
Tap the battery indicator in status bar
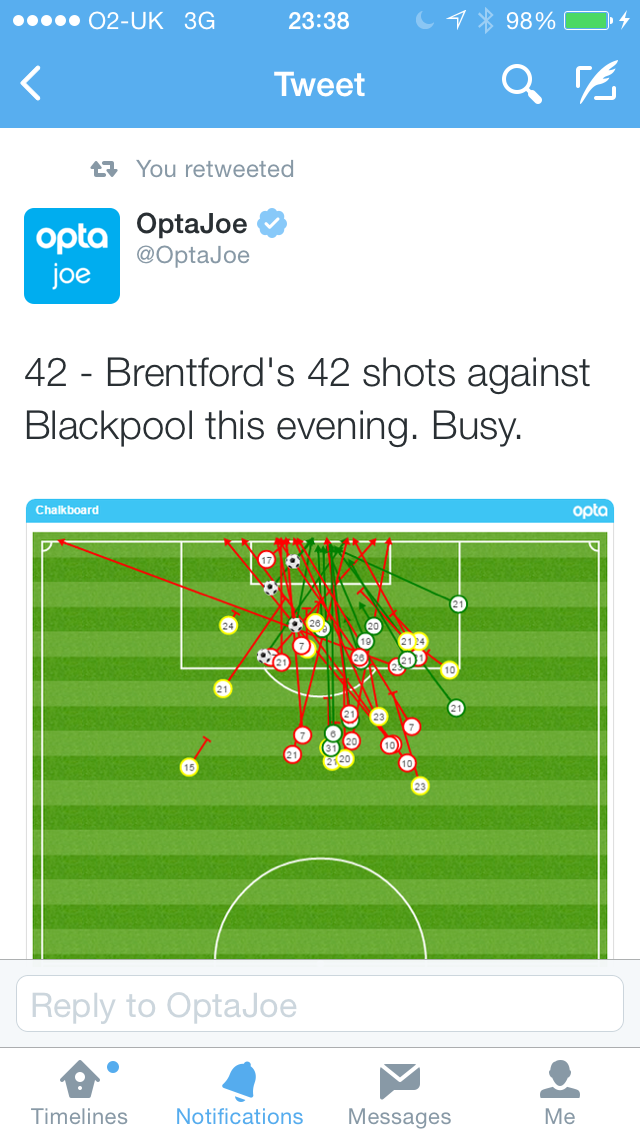[x=588, y=21]
